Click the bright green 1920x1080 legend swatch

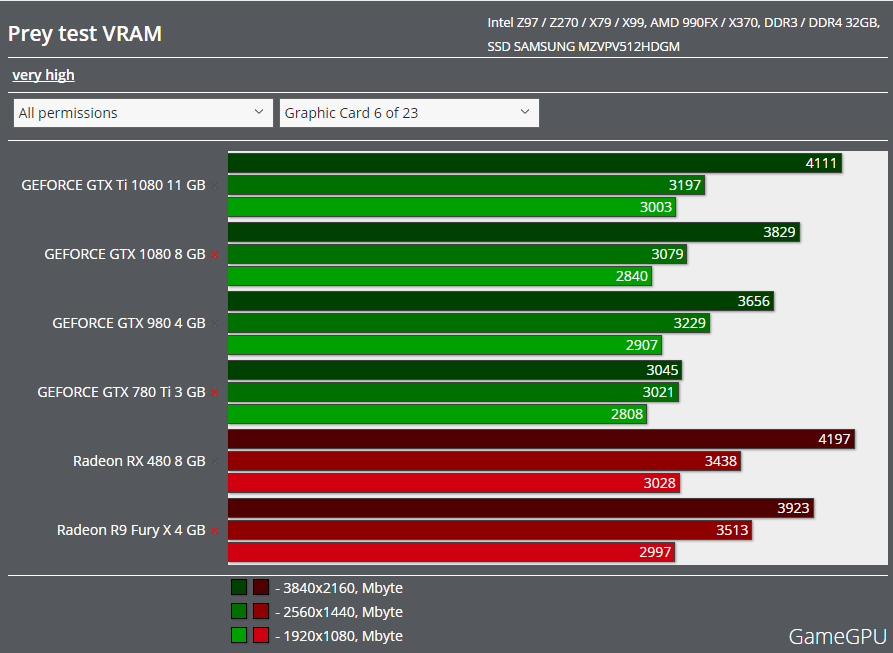pyautogui.click(x=239, y=635)
